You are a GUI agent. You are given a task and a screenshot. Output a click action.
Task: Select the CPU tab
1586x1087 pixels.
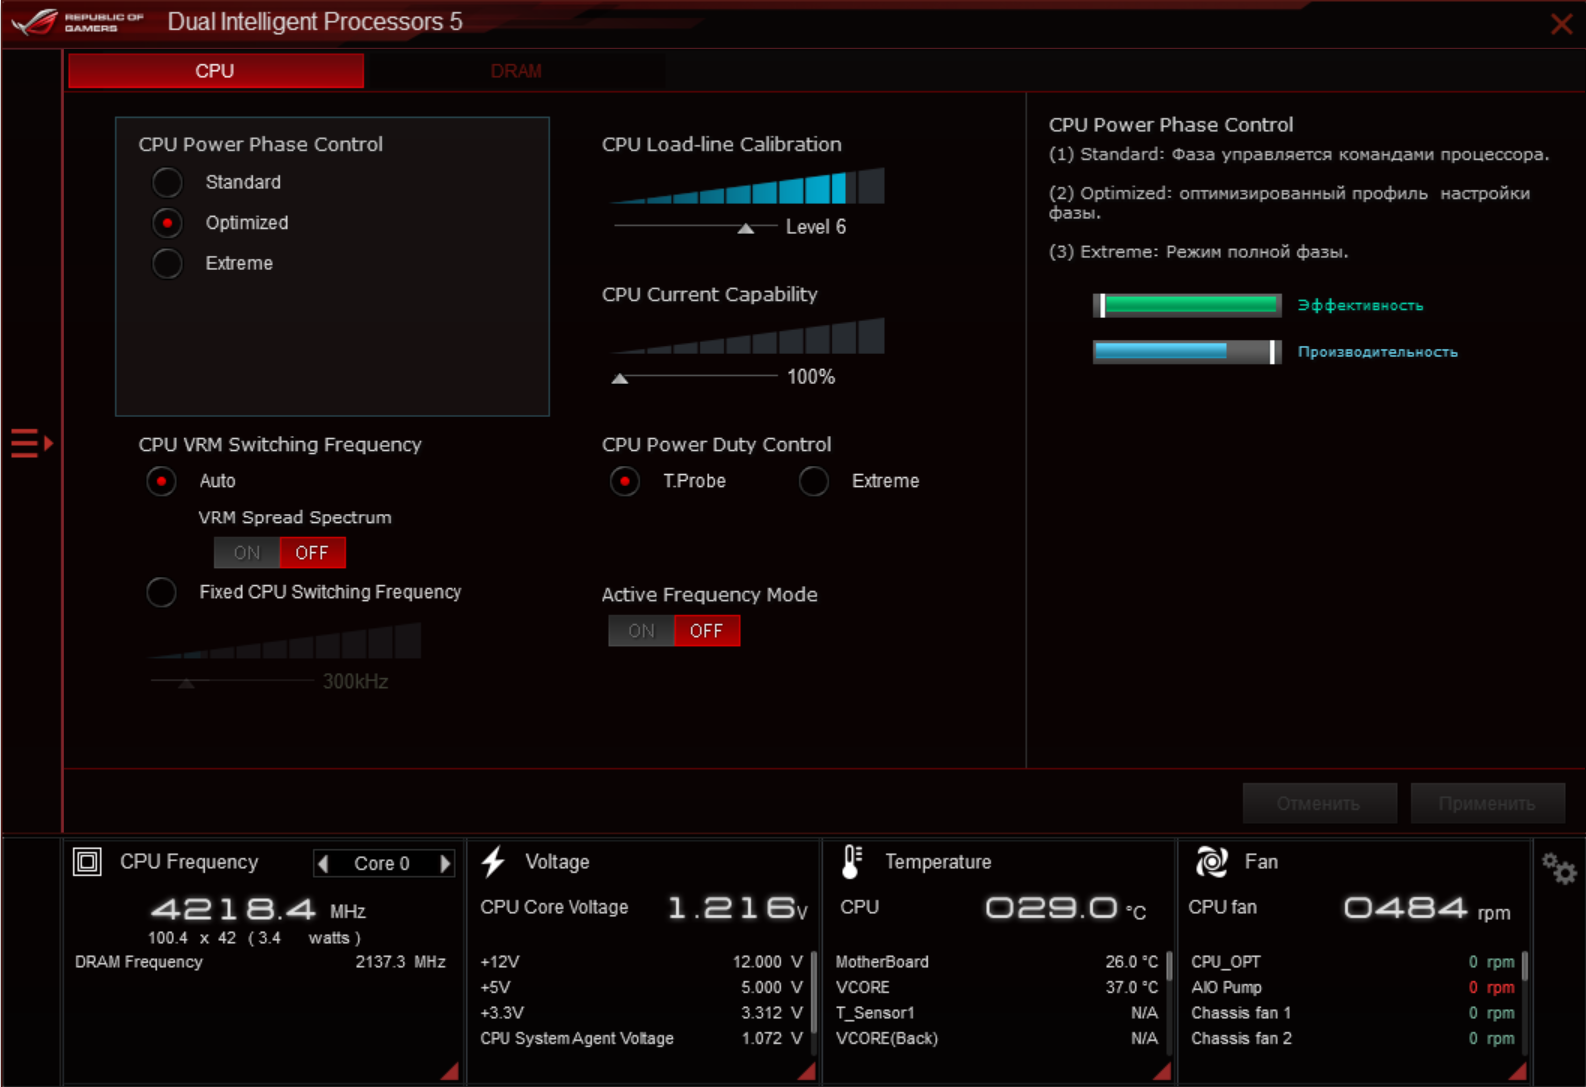tap(215, 71)
